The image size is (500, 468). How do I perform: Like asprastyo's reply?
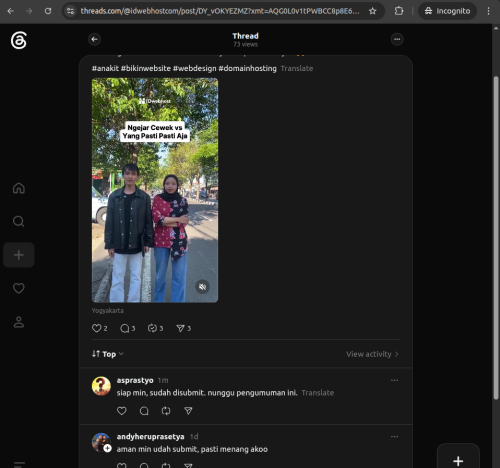122,411
